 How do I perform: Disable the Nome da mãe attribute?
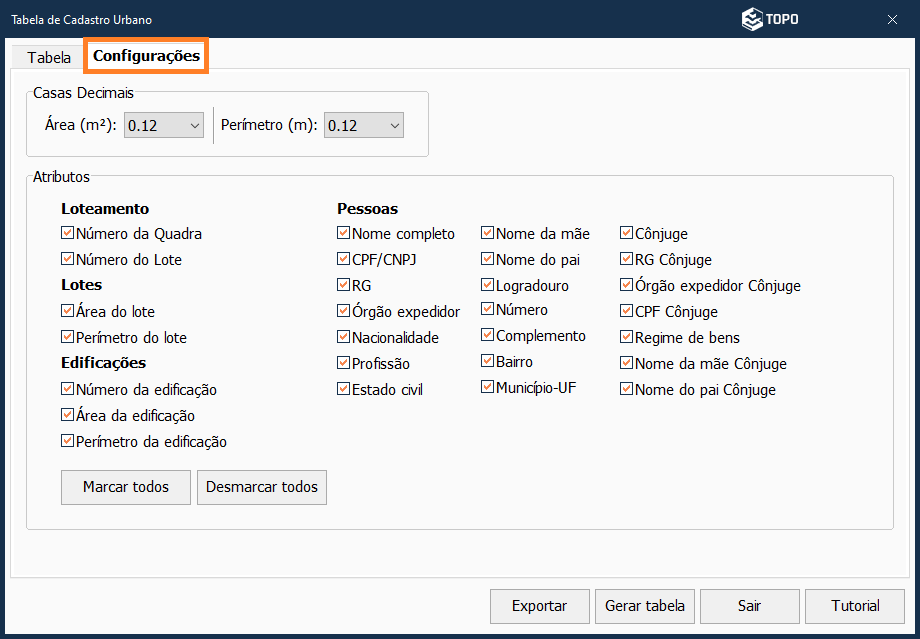(488, 233)
